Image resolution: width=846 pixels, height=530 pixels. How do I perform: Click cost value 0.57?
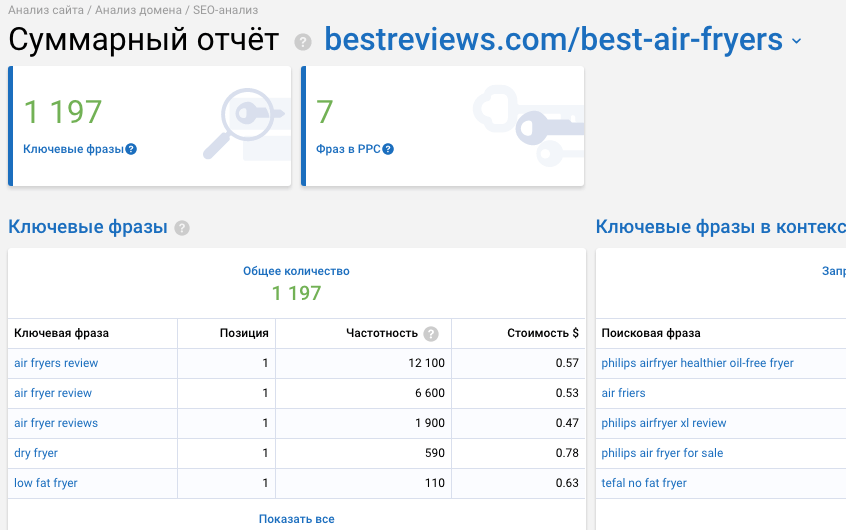pyautogui.click(x=567, y=363)
